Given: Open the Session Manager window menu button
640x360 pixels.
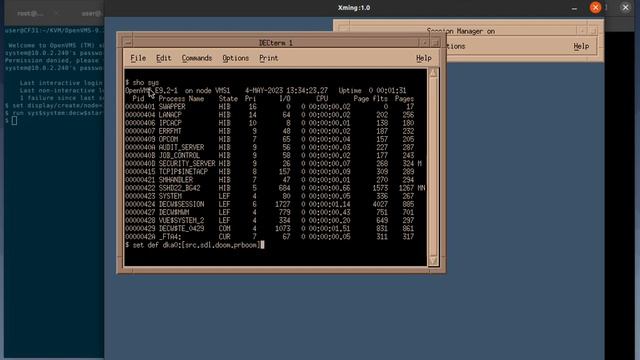Looking at the screenshot, I should [344, 29].
